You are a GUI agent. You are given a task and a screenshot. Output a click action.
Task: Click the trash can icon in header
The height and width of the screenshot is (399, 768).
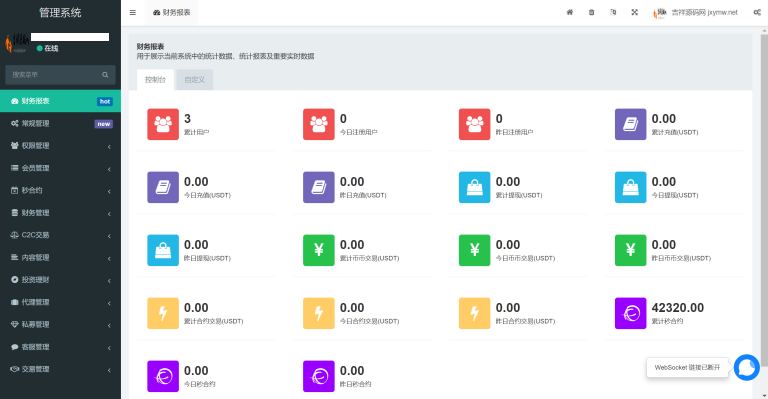click(591, 12)
